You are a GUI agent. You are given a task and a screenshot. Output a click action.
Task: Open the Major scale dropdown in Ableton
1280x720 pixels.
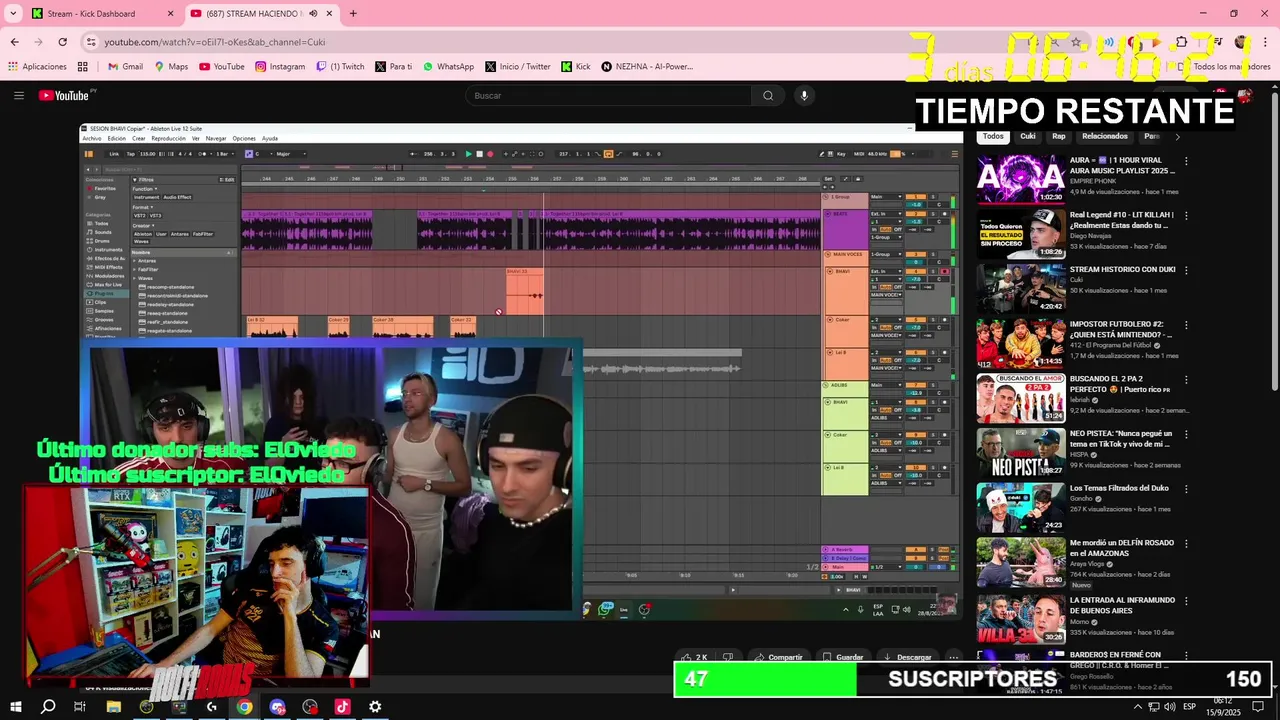(x=291, y=154)
